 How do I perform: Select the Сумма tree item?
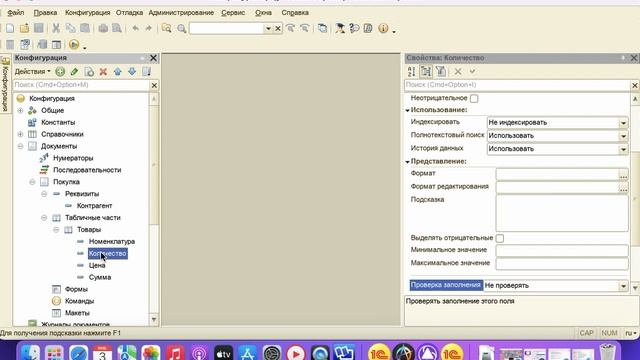[100, 277]
